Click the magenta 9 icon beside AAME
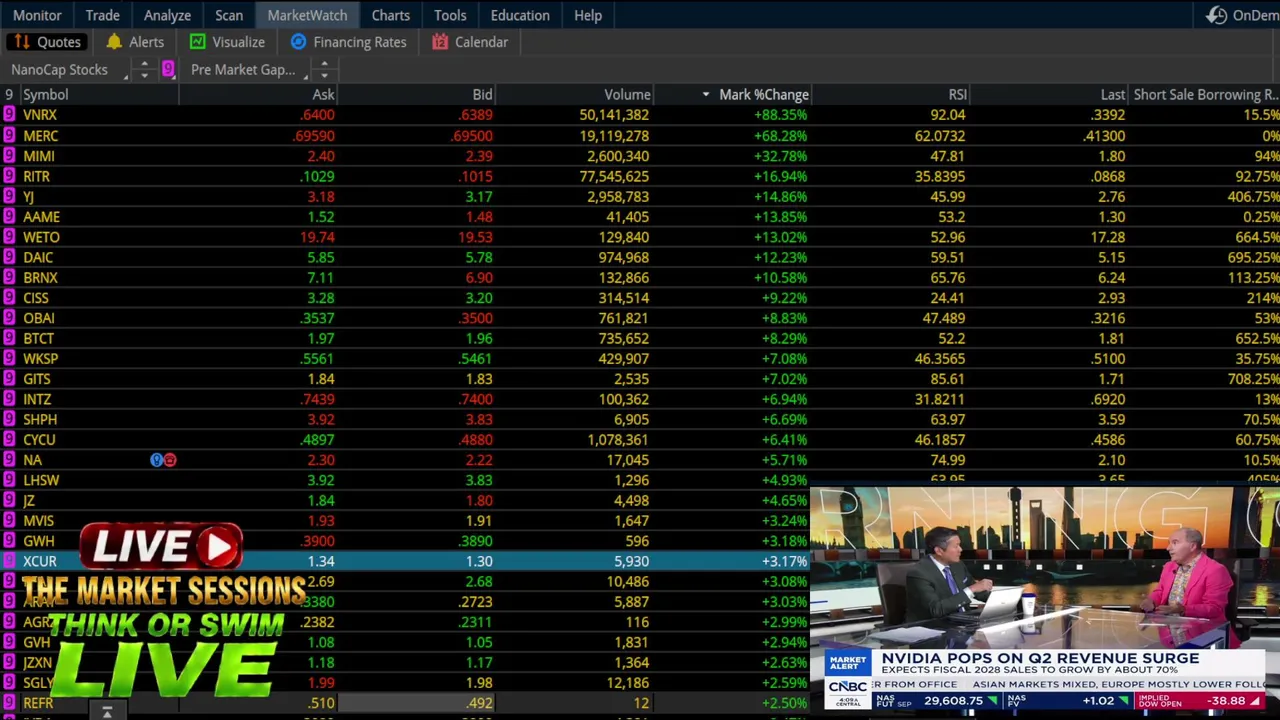 pos(9,217)
